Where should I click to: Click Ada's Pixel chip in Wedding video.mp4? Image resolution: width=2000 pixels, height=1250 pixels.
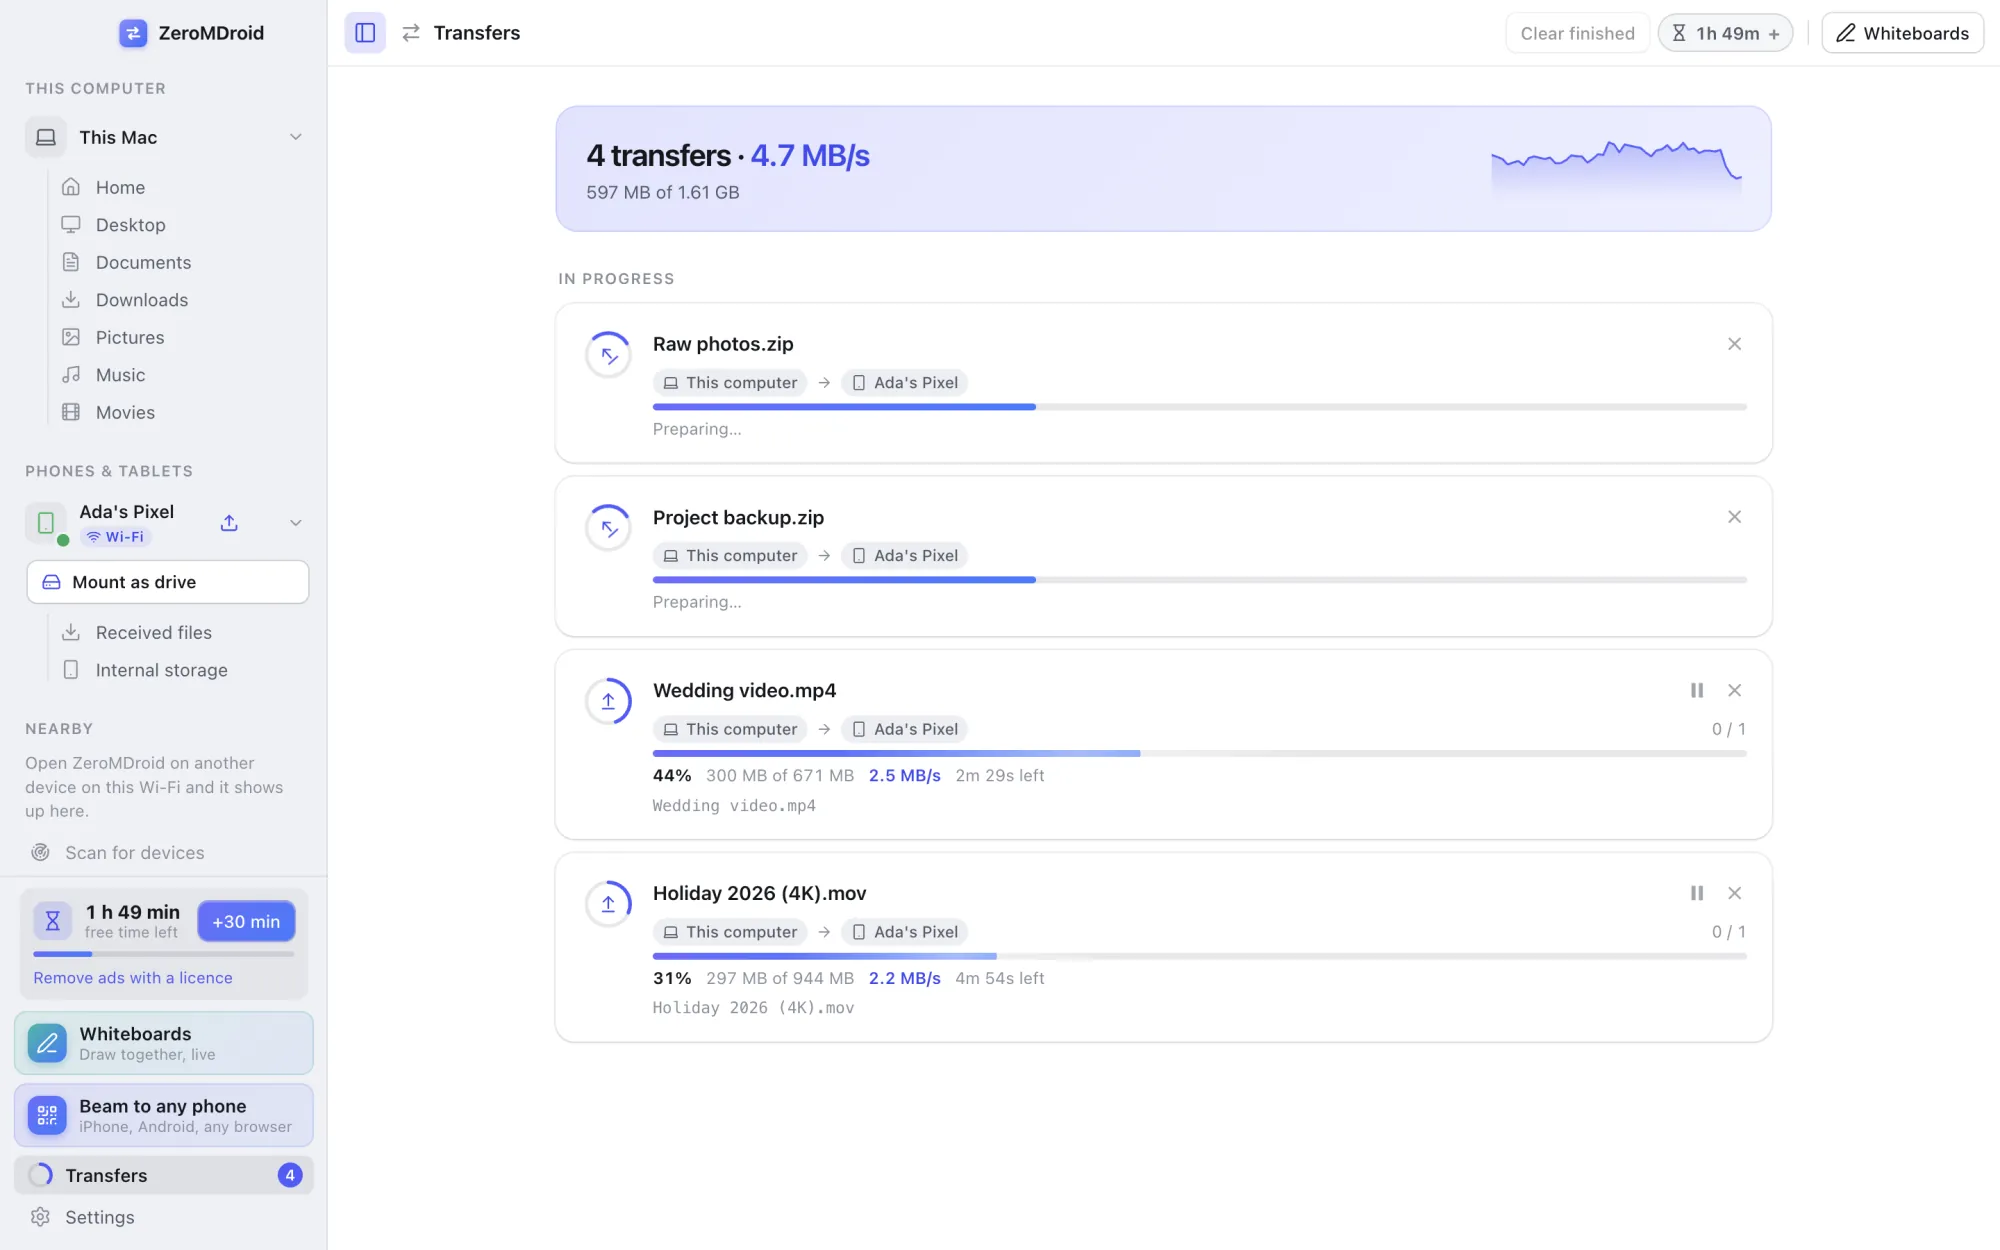coord(905,729)
